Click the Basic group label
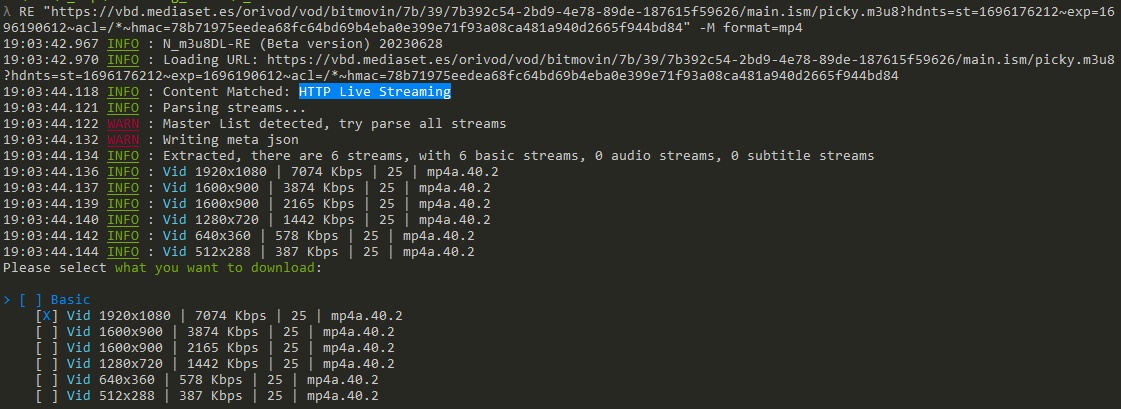Image resolution: width=1121 pixels, height=409 pixels. pyautogui.click(x=70, y=299)
